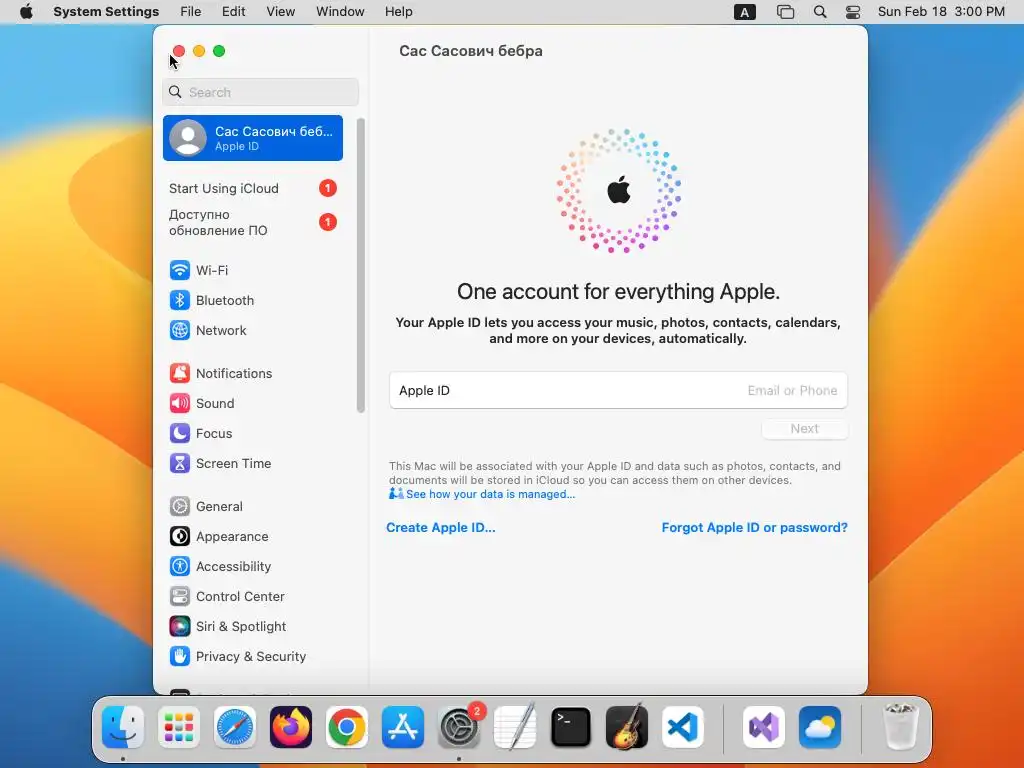
Task: Click Forgot Apple ID or password
Action: tap(754, 528)
